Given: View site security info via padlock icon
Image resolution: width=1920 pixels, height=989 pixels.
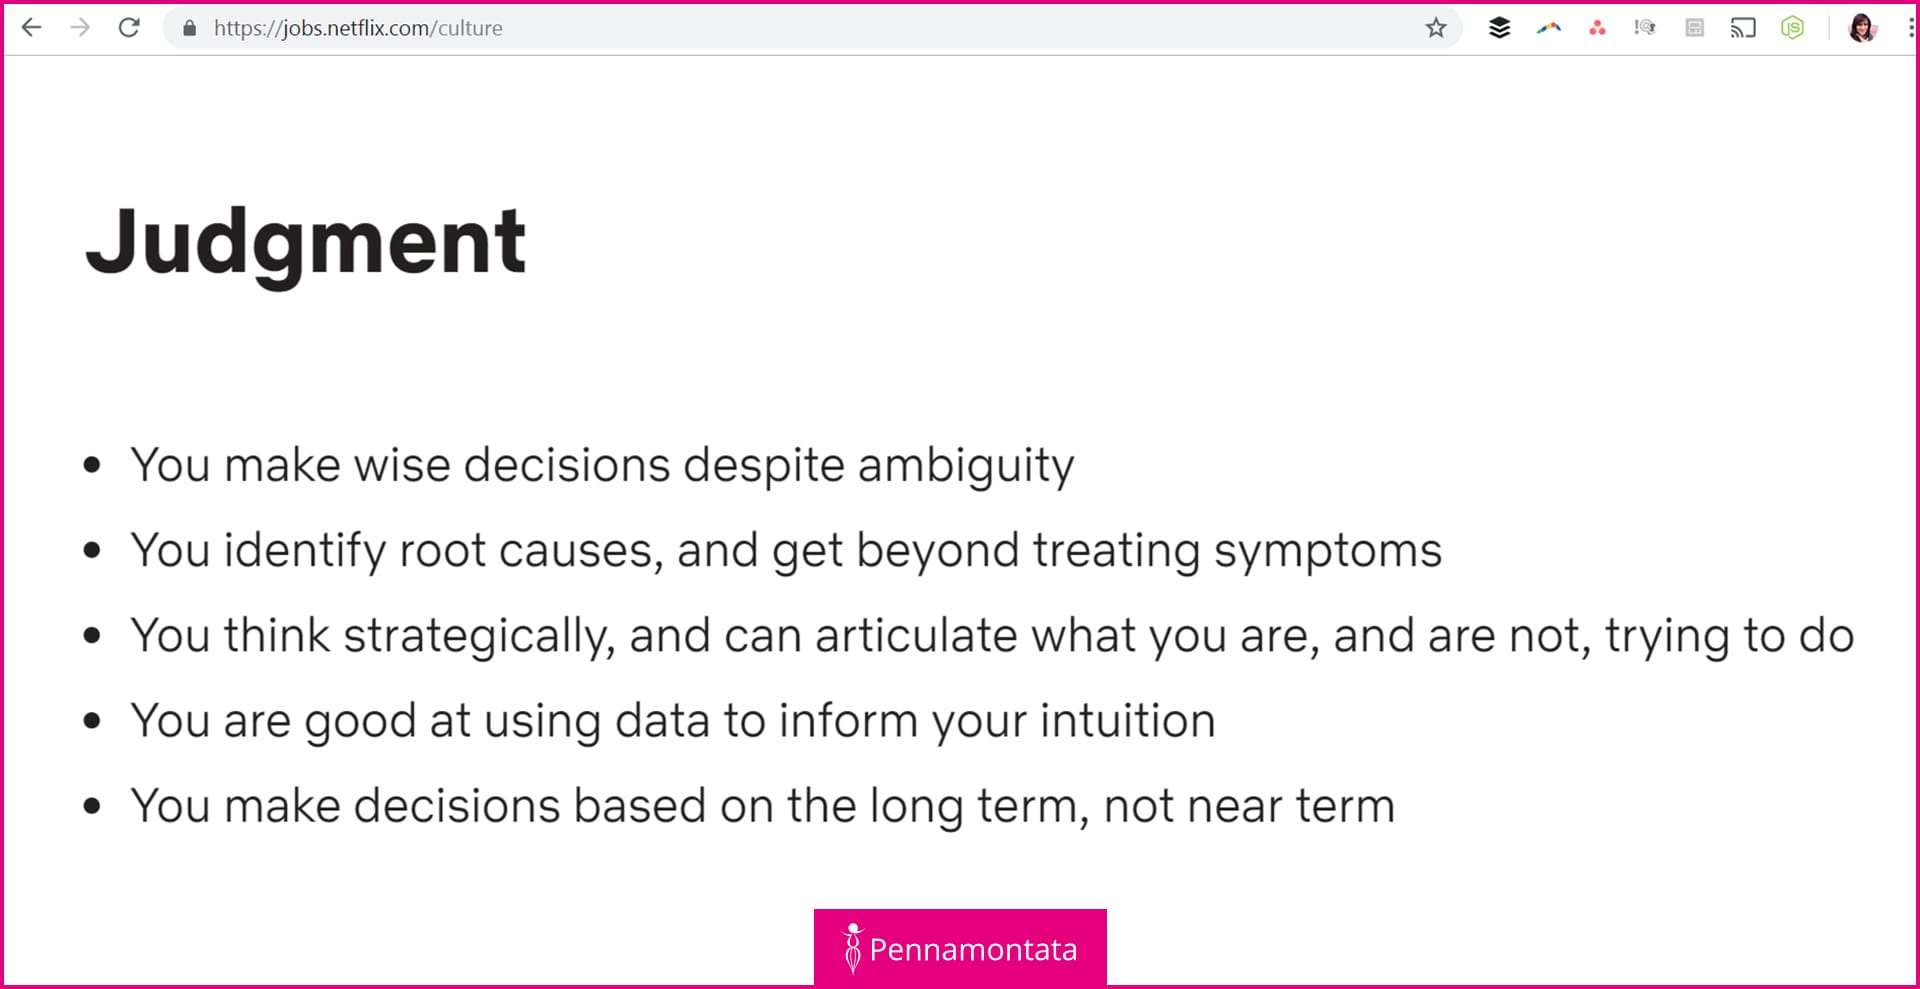Looking at the screenshot, I should 190,28.
